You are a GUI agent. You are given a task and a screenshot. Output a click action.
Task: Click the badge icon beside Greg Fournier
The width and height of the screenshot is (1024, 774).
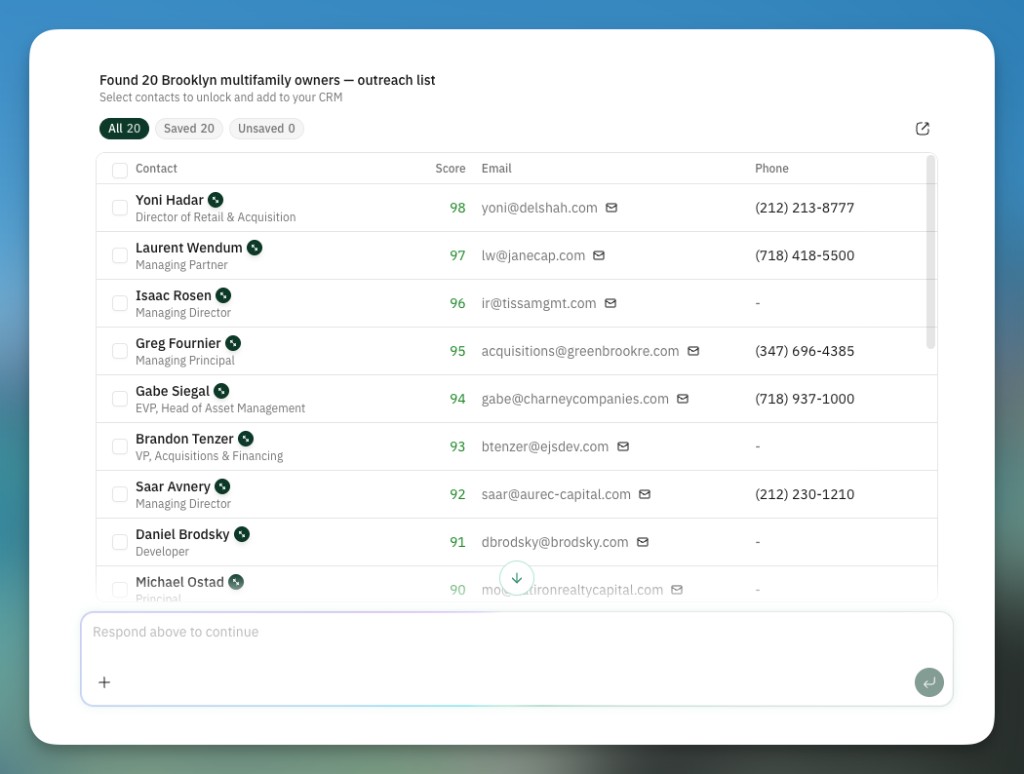click(233, 343)
